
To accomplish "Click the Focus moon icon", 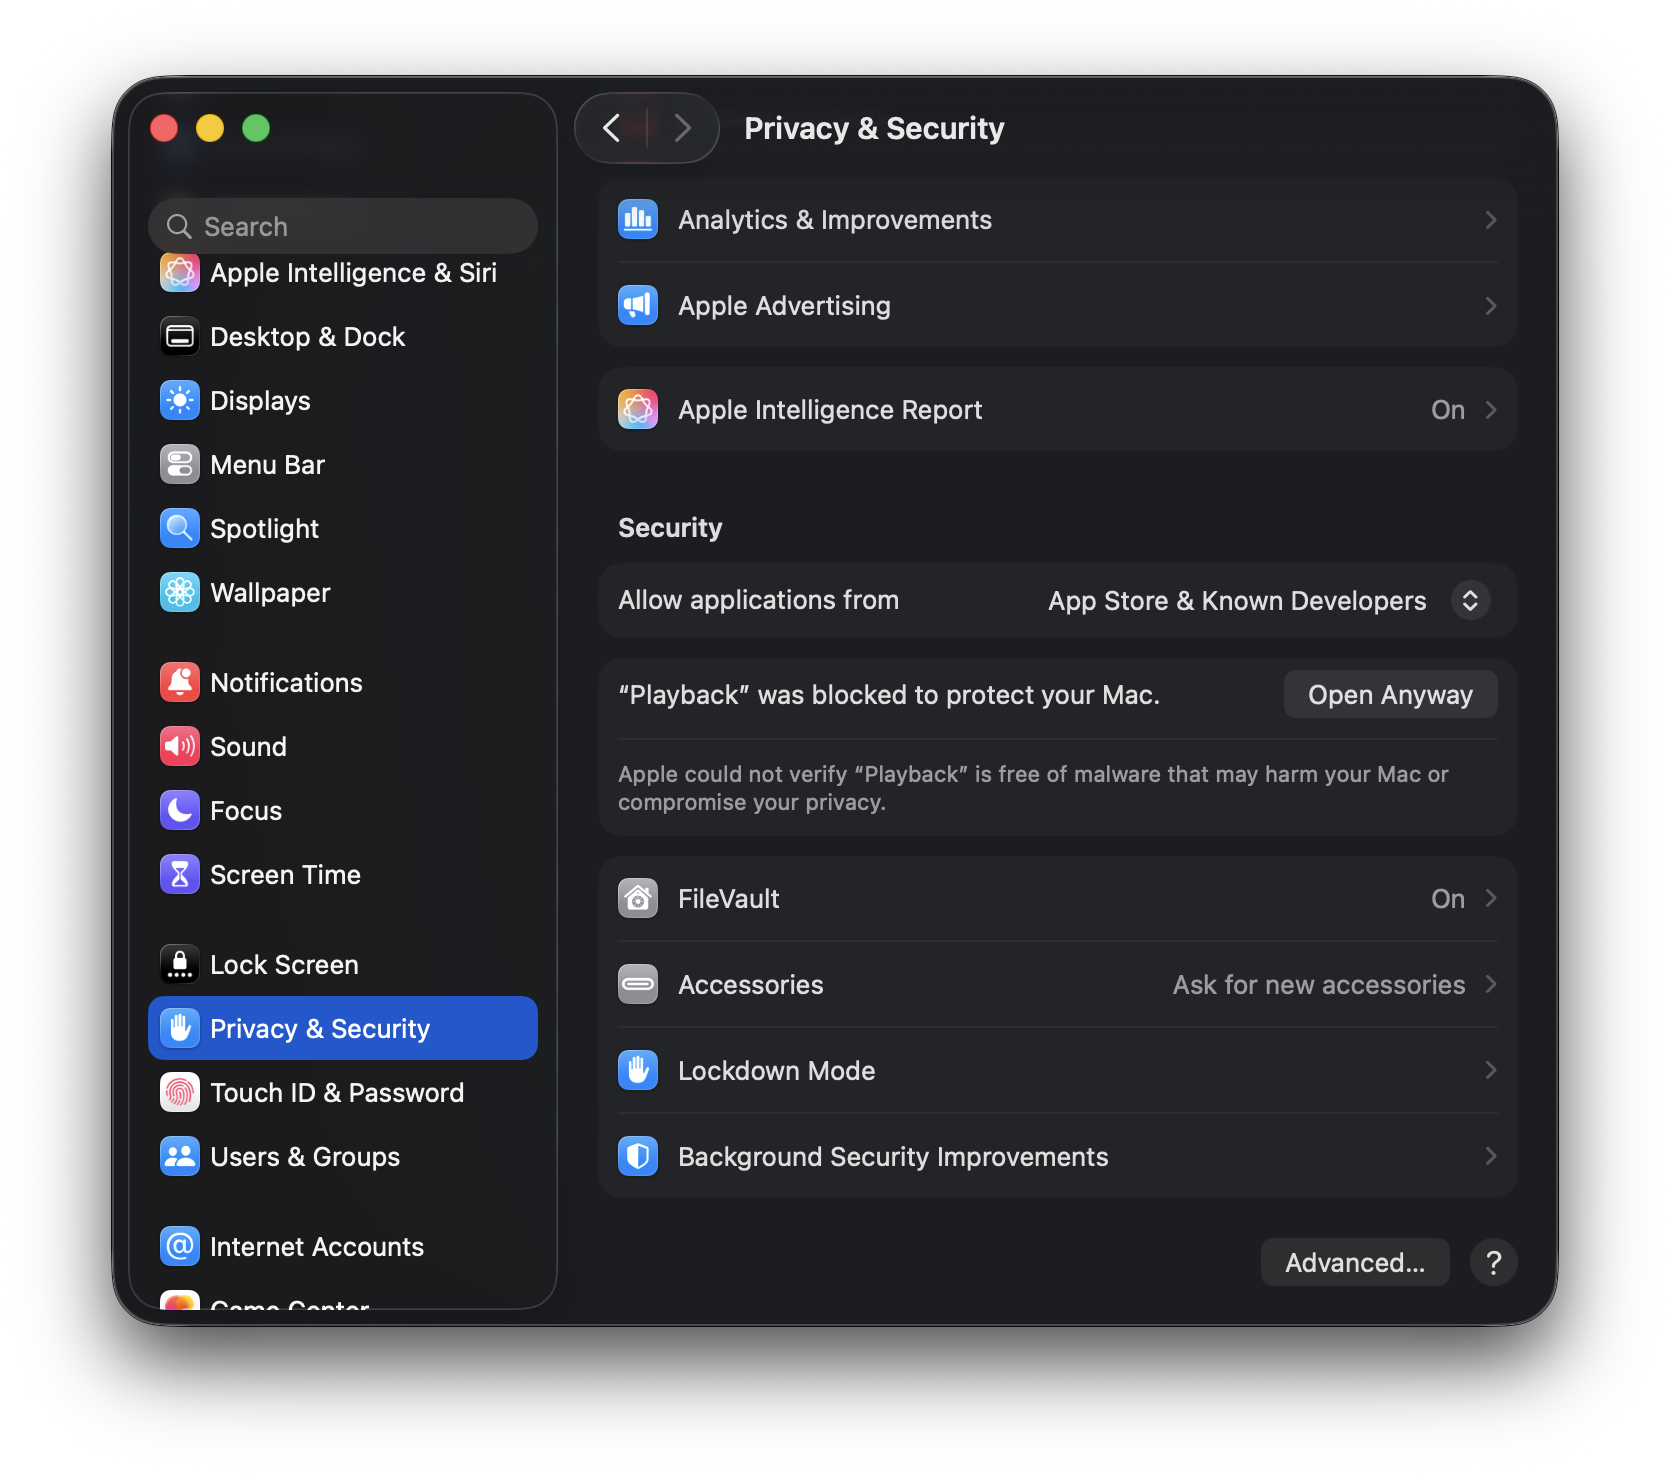I will click(x=180, y=811).
